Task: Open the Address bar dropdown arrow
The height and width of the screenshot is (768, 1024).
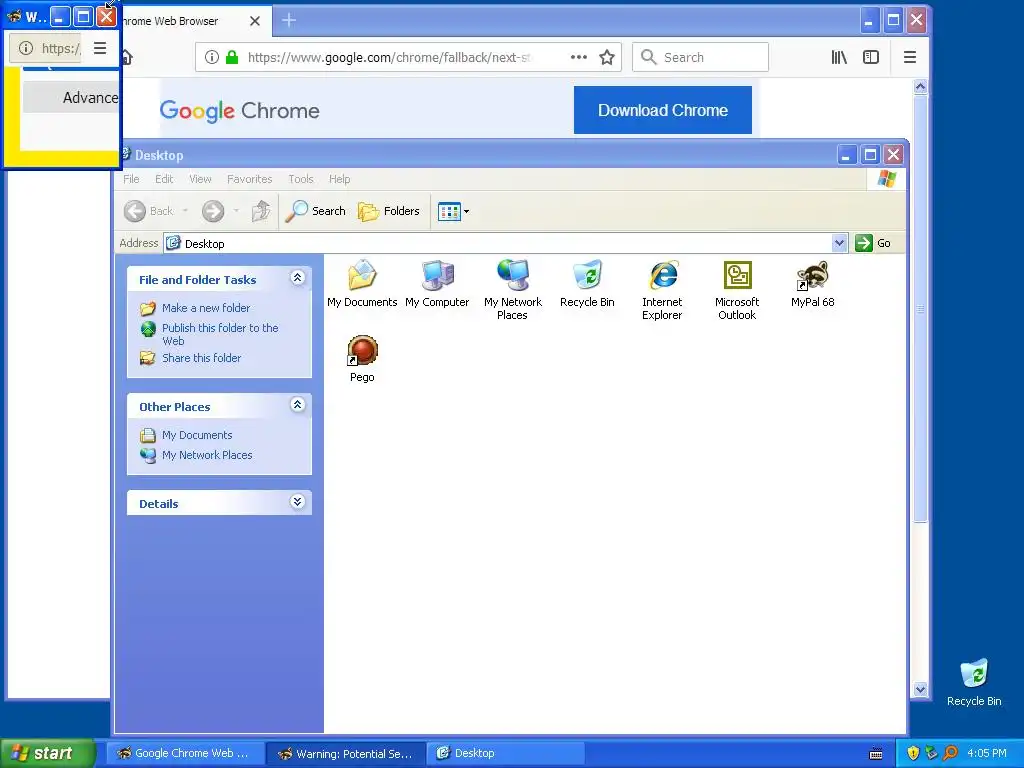Action: point(839,244)
